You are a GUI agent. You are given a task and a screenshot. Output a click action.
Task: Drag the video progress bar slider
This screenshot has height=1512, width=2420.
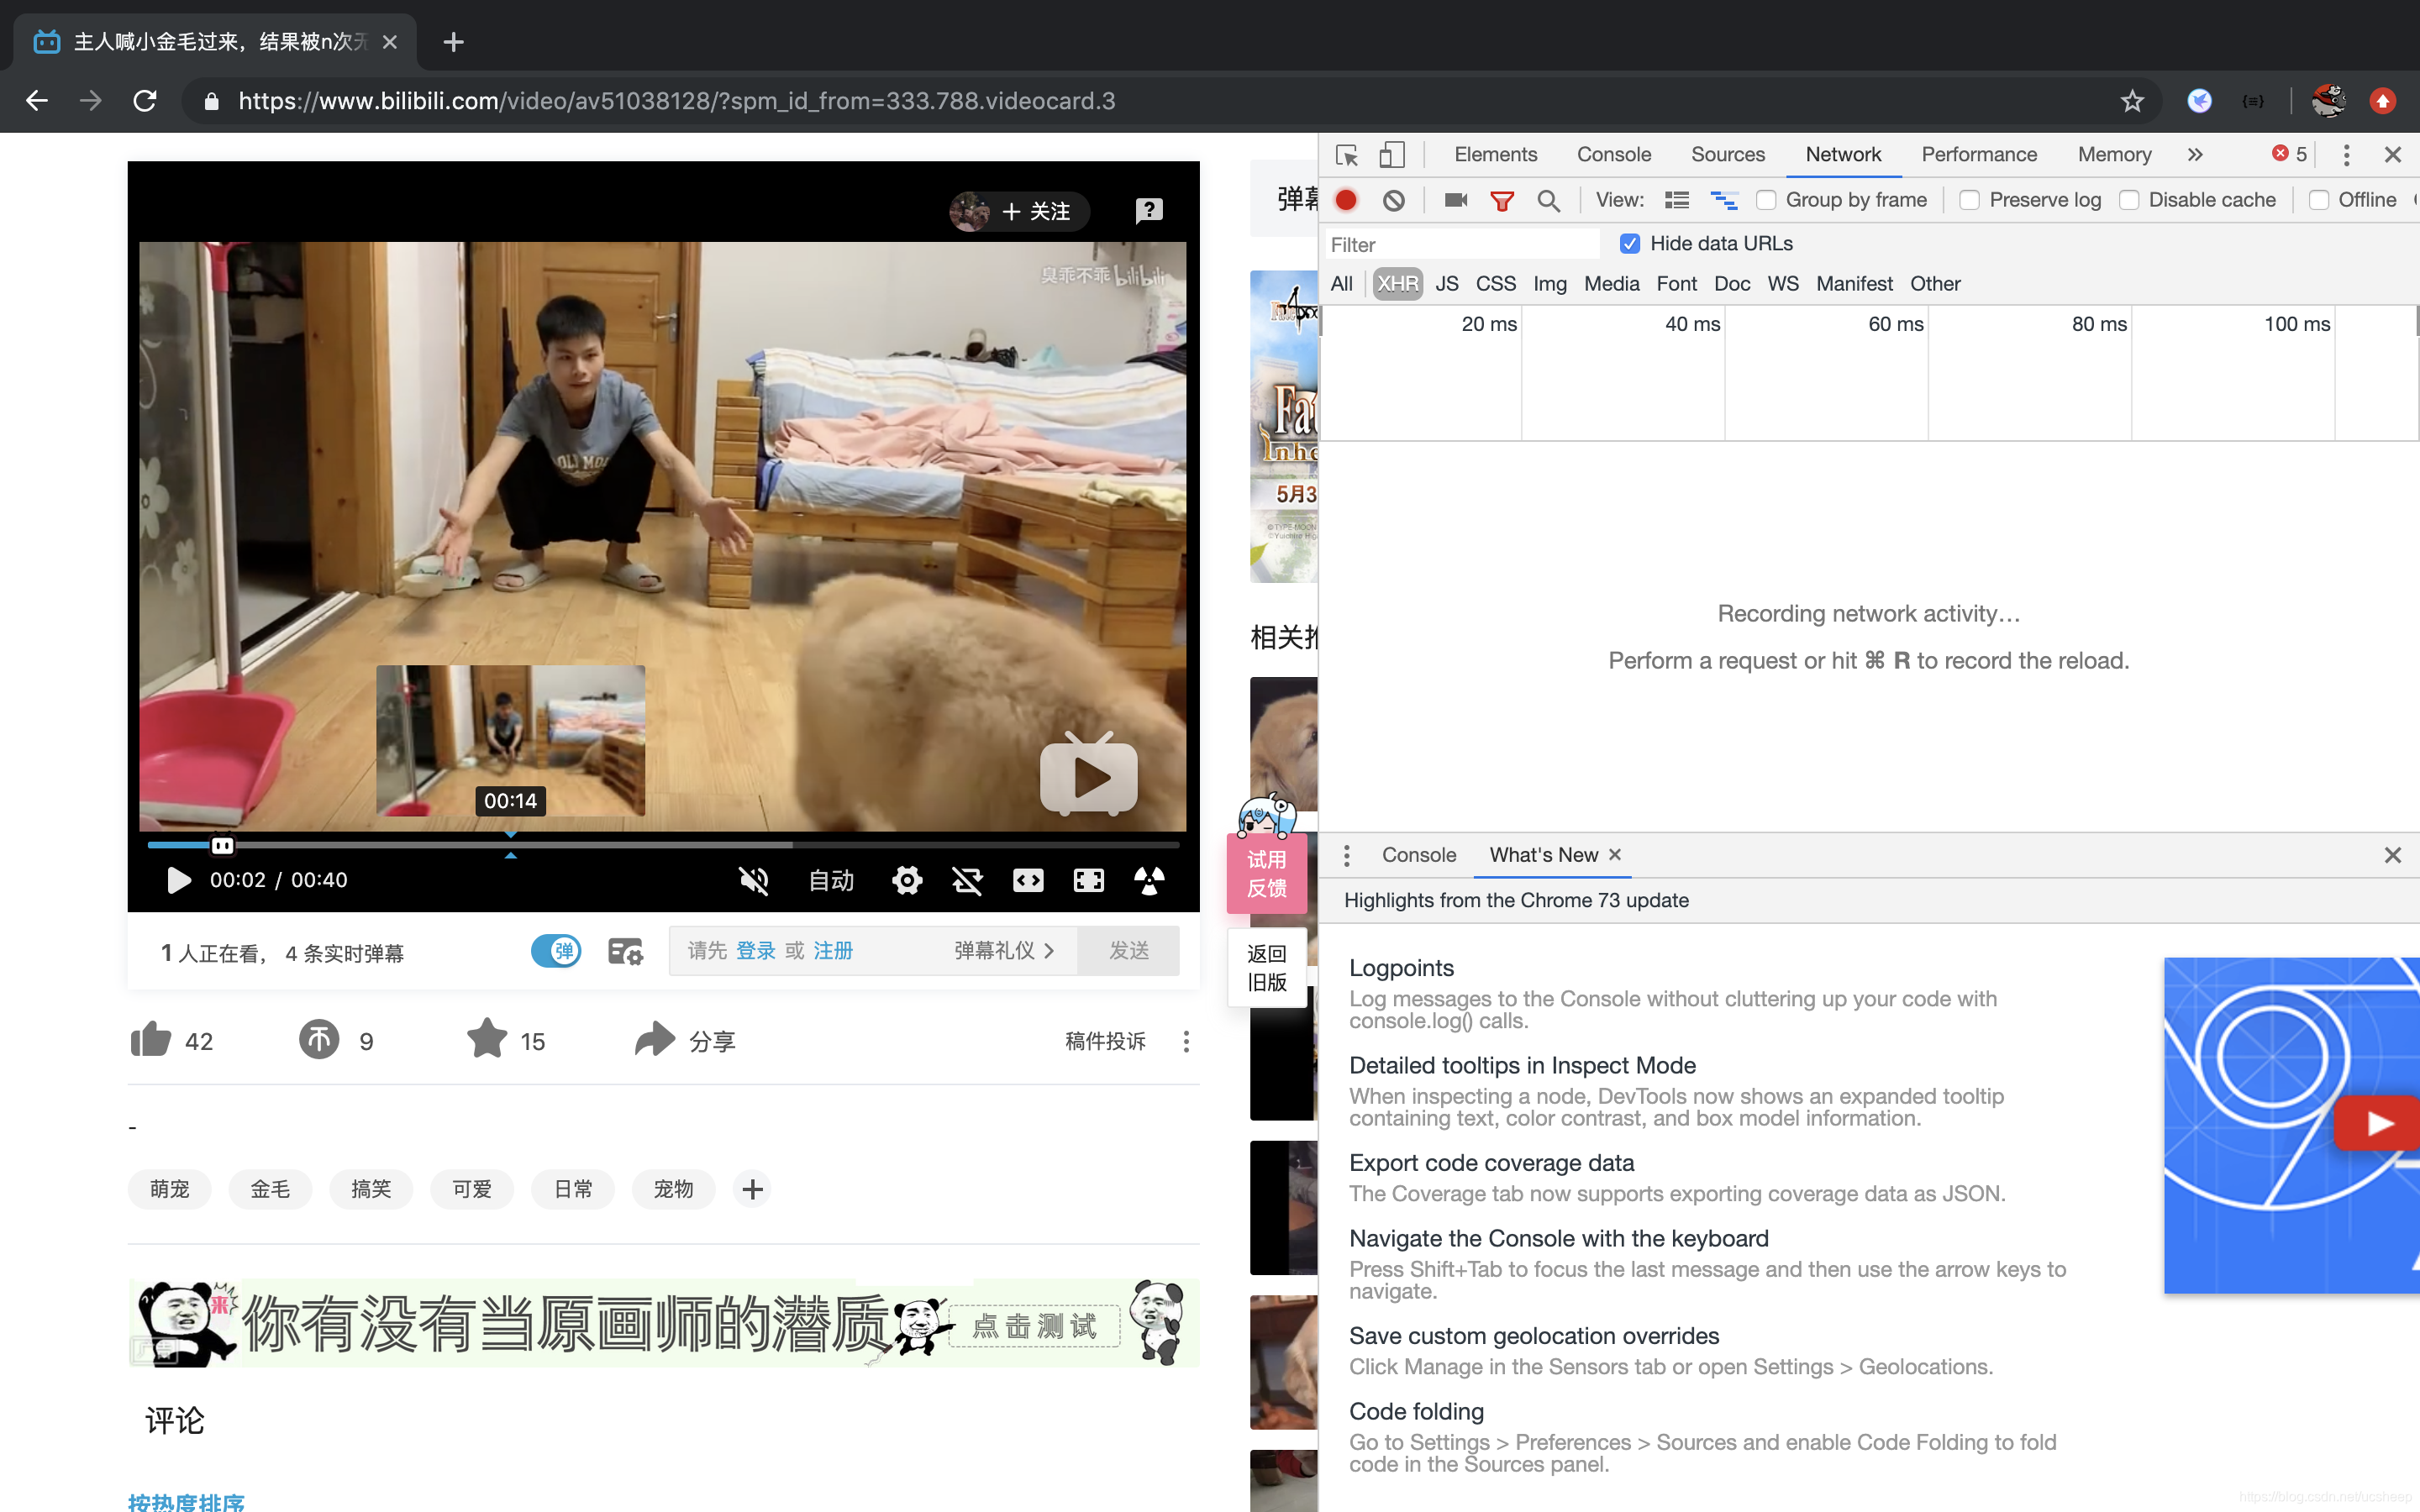223,843
